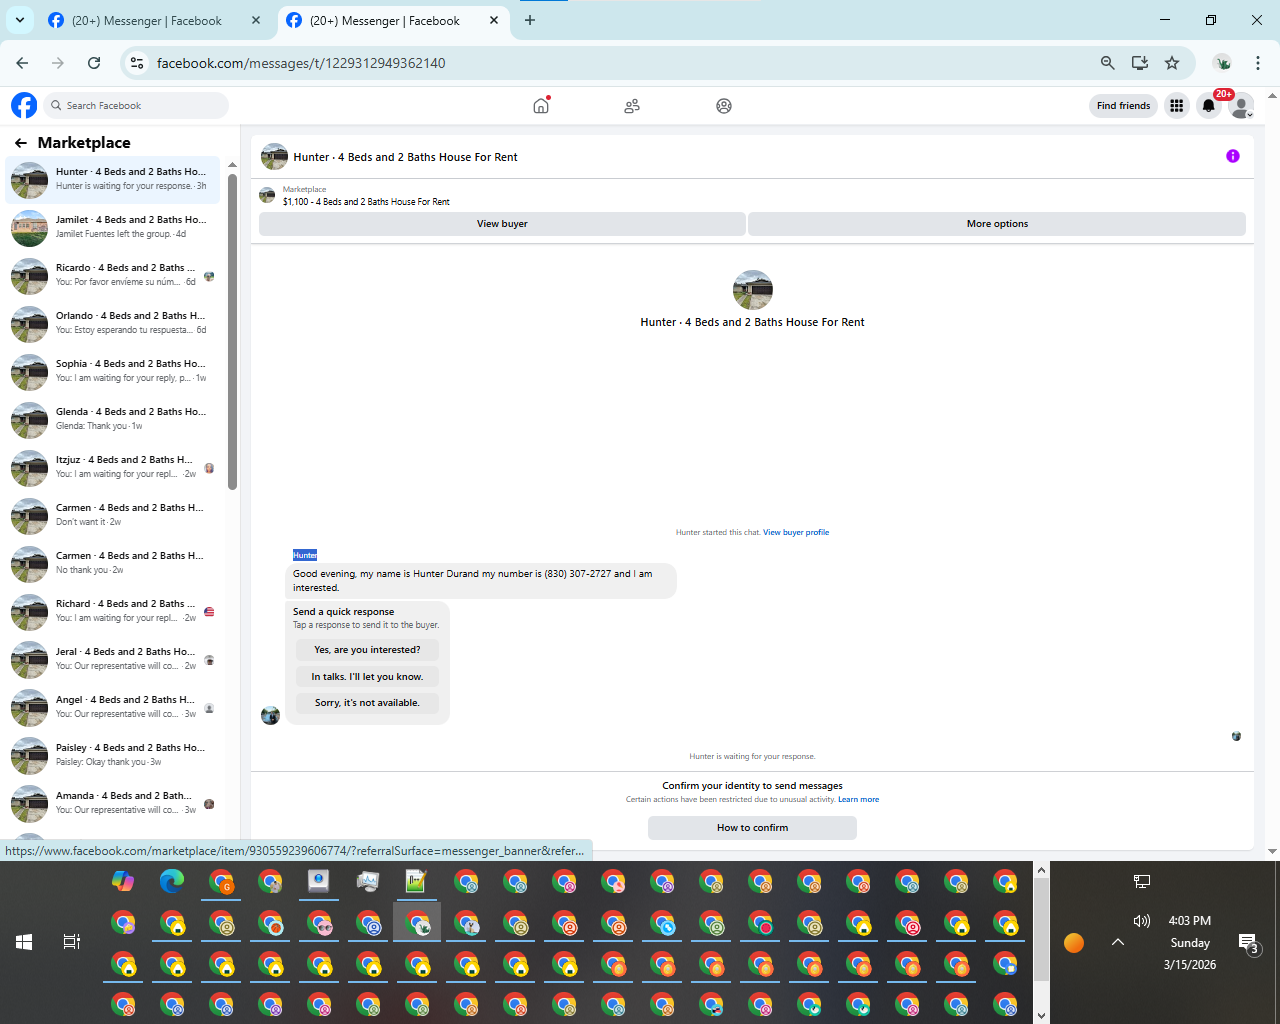Open the purple conversation information icon
1280x1024 pixels.
[1233, 156]
